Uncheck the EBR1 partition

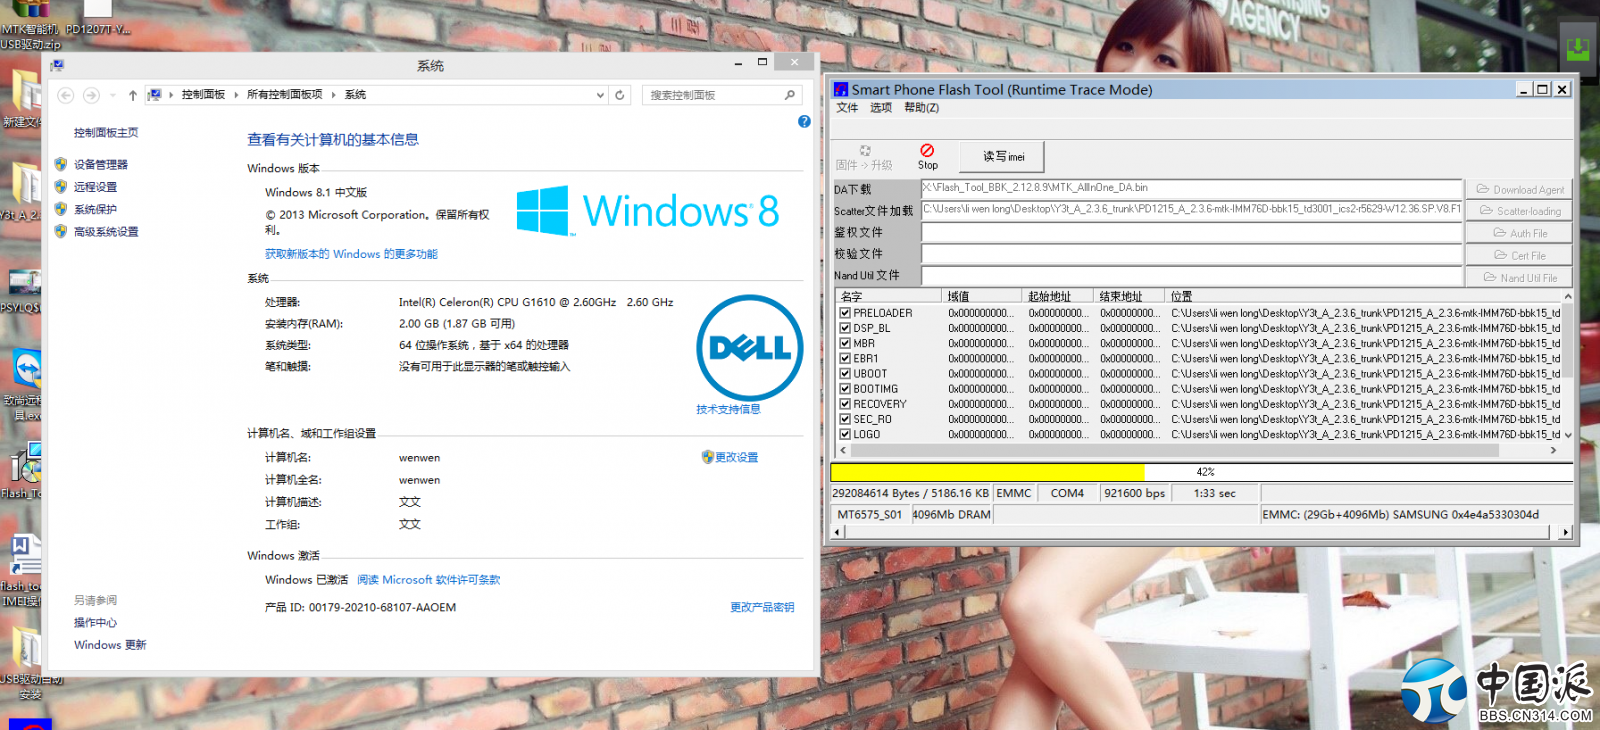coord(845,358)
